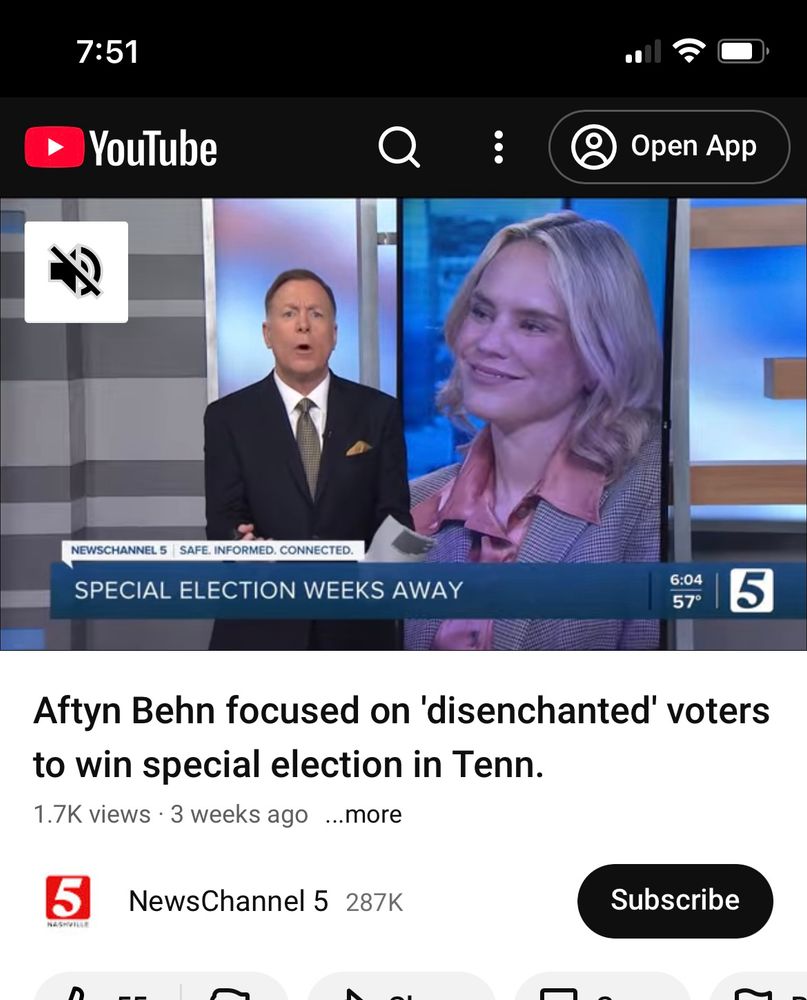Tap the video title about Aftyn Behn
807x1000 pixels.
tap(401, 737)
